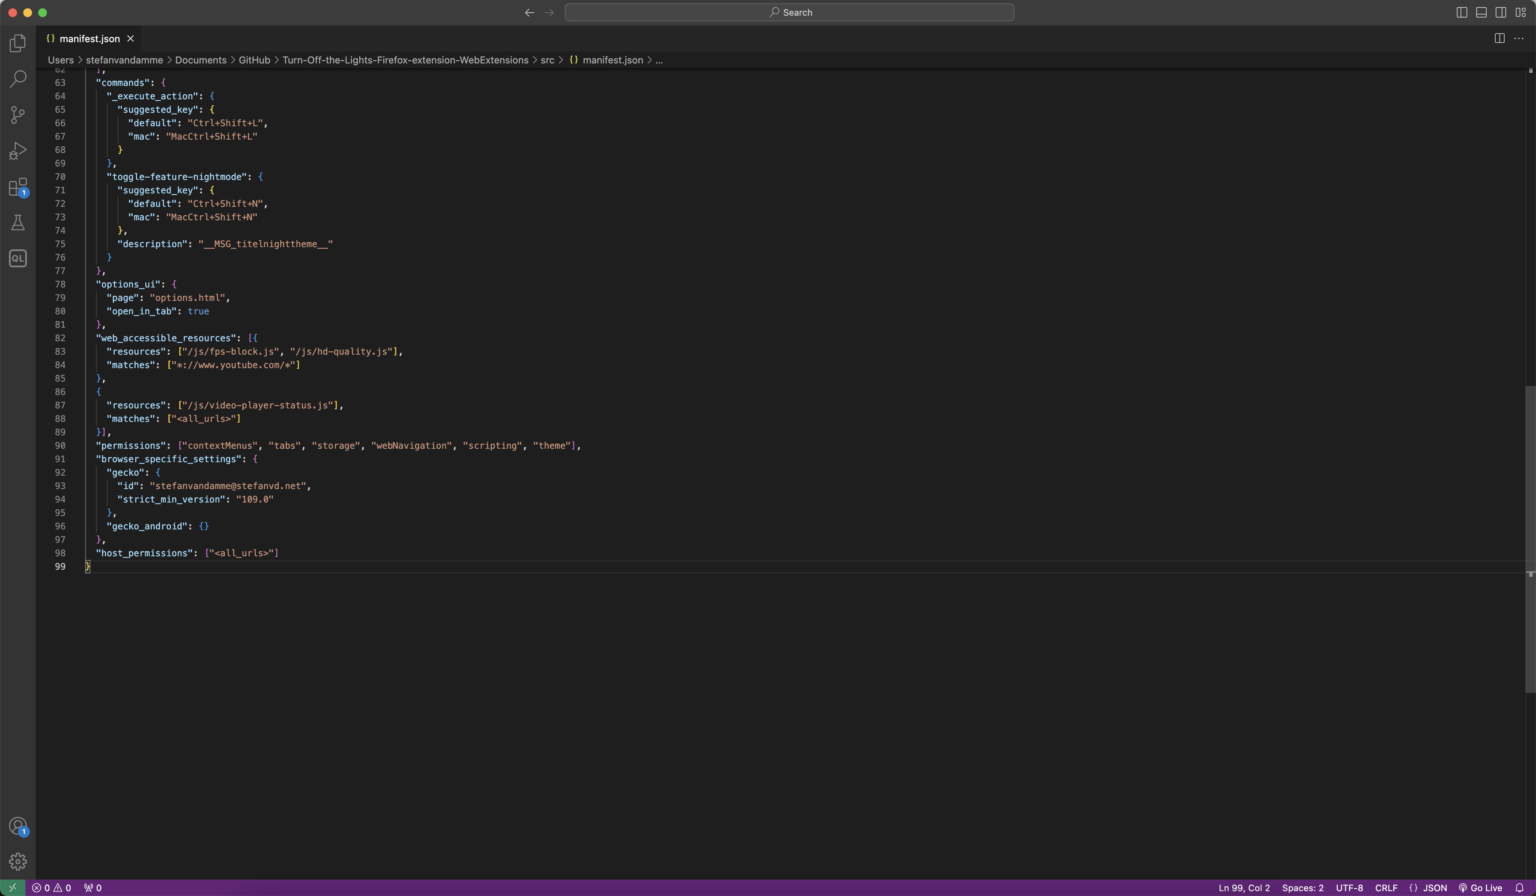Open the GitHub breadcrumb dropdown
1536x896 pixels.
click(x=254, y=60)
